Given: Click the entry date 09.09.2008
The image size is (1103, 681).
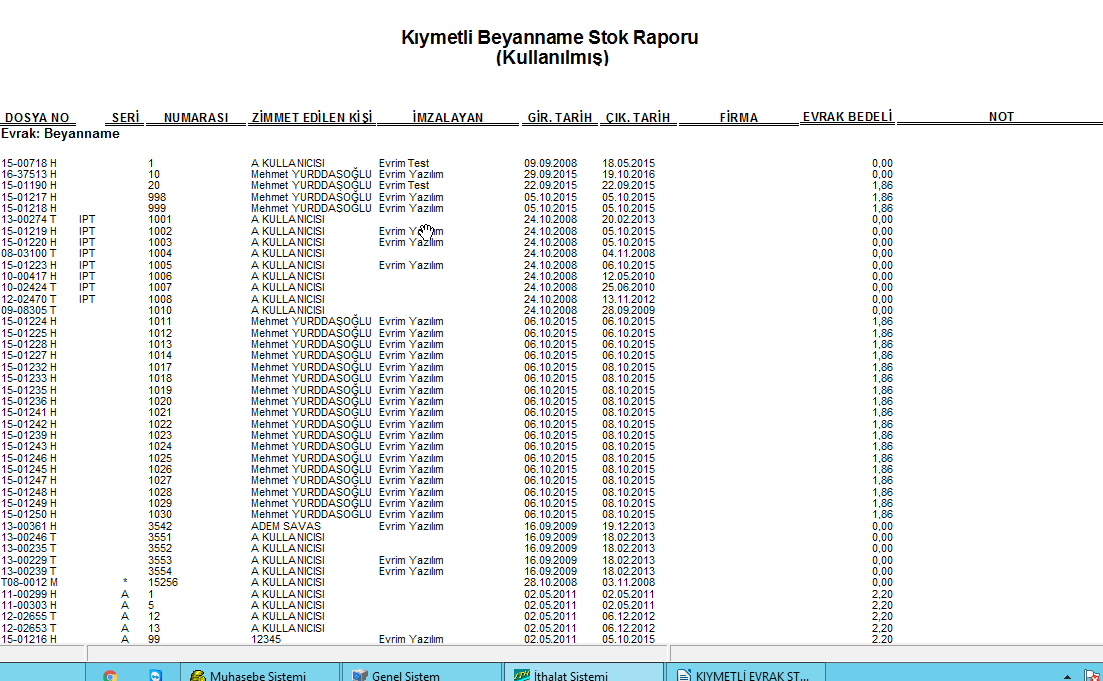Looking at the screenshot, I should coord(550,163).
